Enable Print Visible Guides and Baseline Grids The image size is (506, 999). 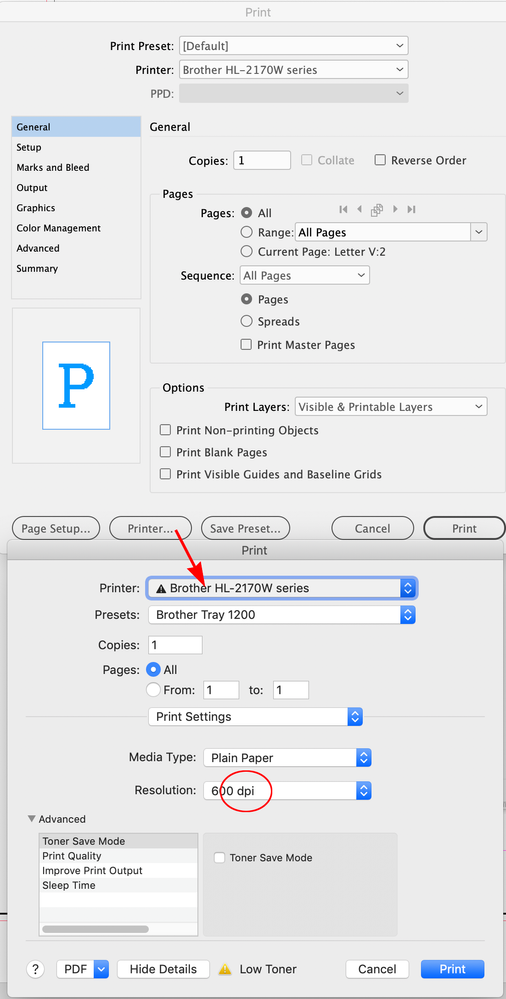pyautogui.click(x=165, y=474)
